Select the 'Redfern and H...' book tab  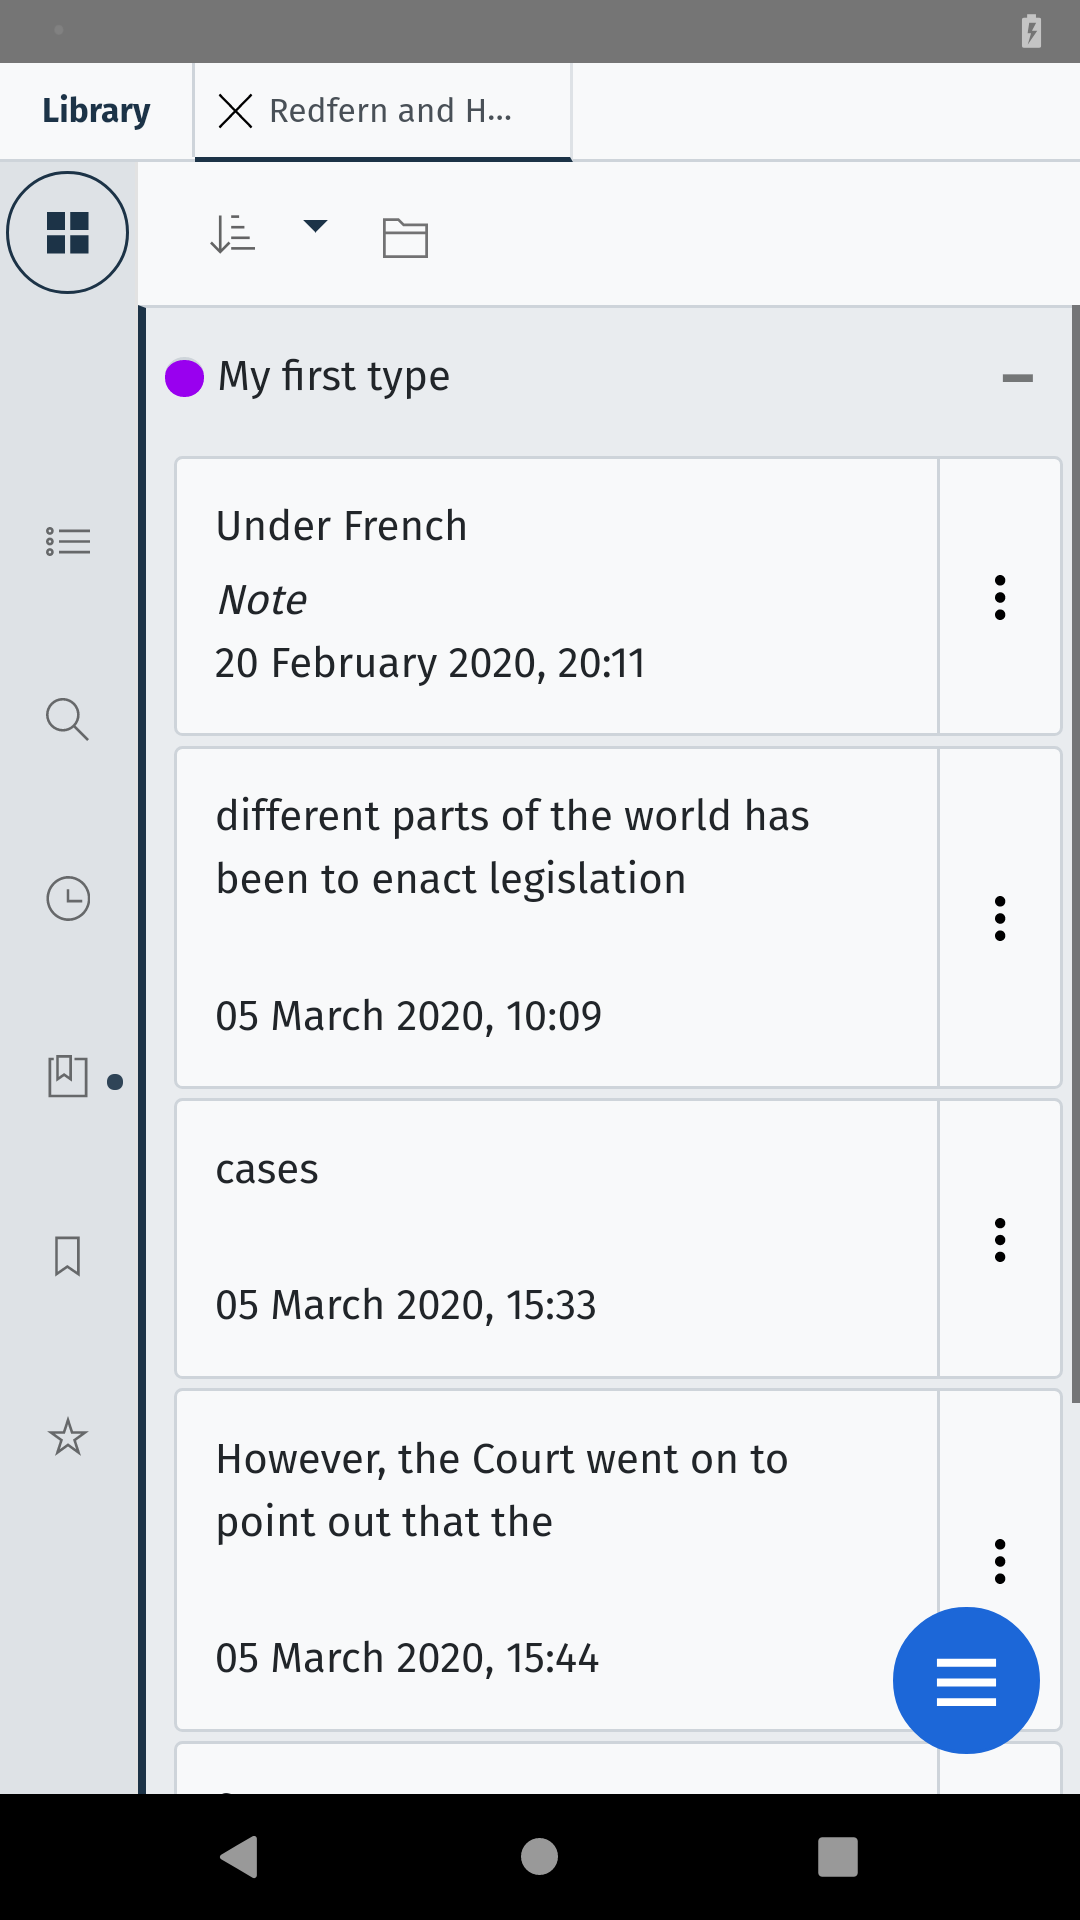tap(391, 110)
